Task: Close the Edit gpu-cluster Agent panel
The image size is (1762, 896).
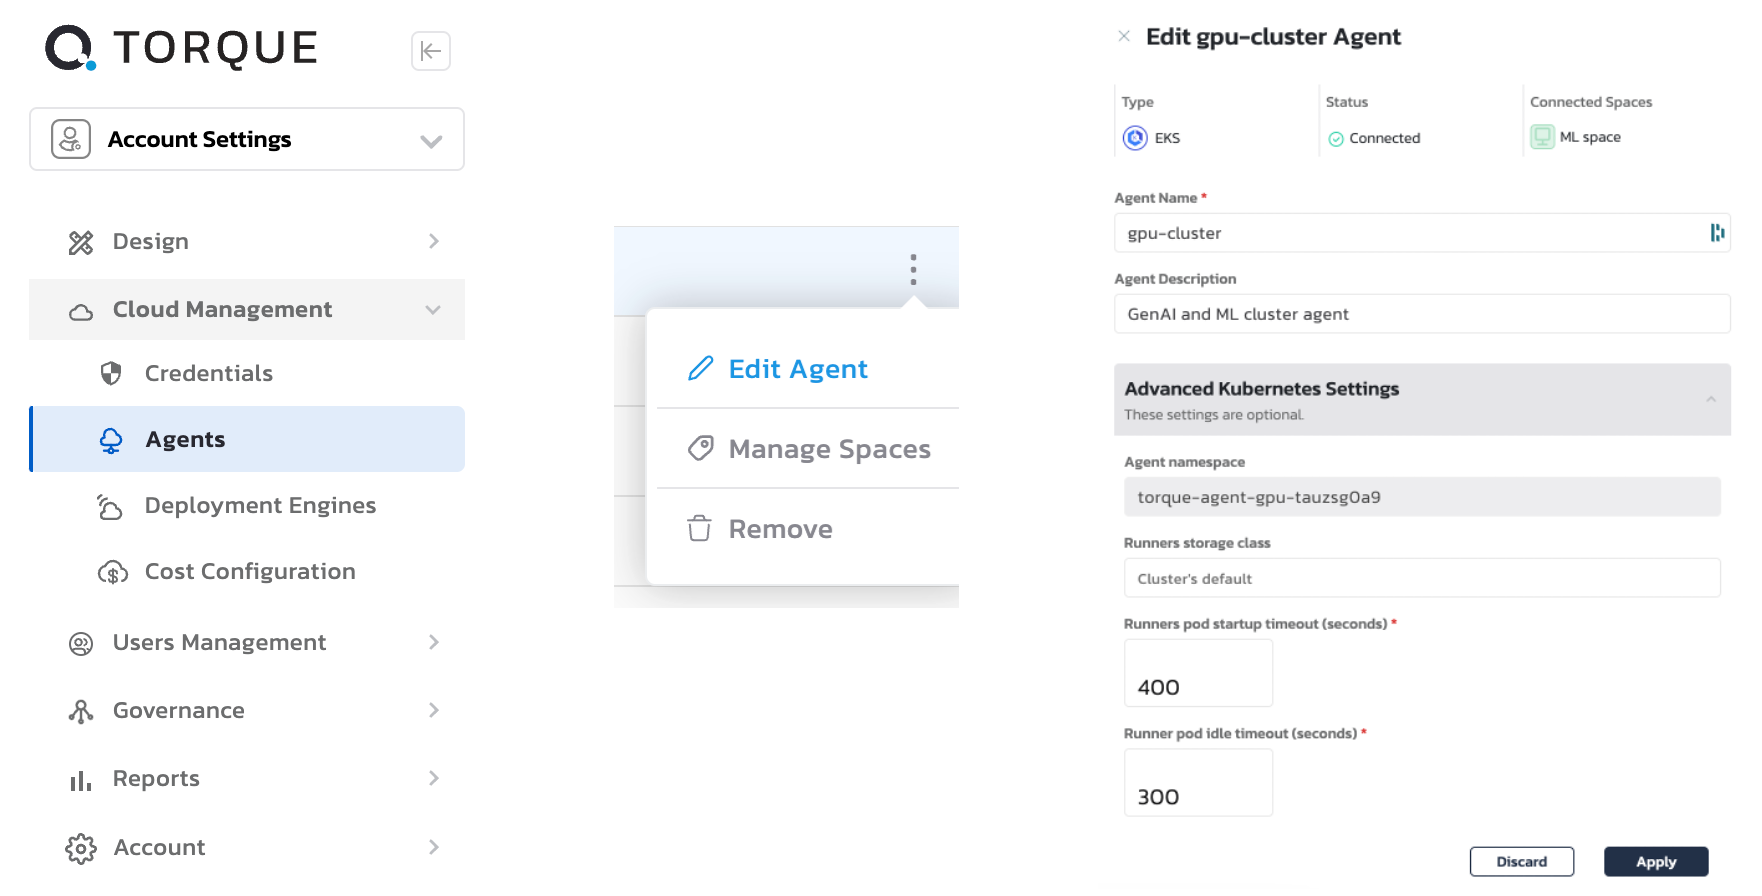Action: (x=1124, y=36)
